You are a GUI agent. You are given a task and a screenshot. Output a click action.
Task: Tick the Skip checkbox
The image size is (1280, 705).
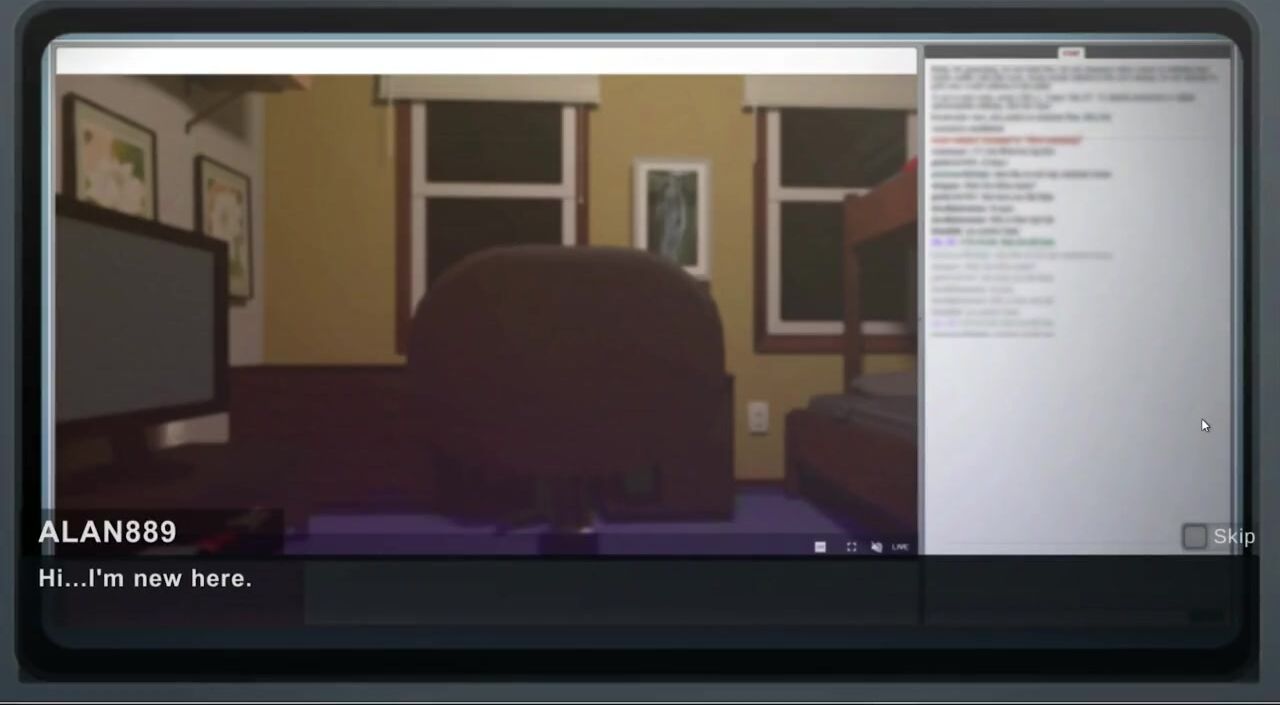(1194, 537)
